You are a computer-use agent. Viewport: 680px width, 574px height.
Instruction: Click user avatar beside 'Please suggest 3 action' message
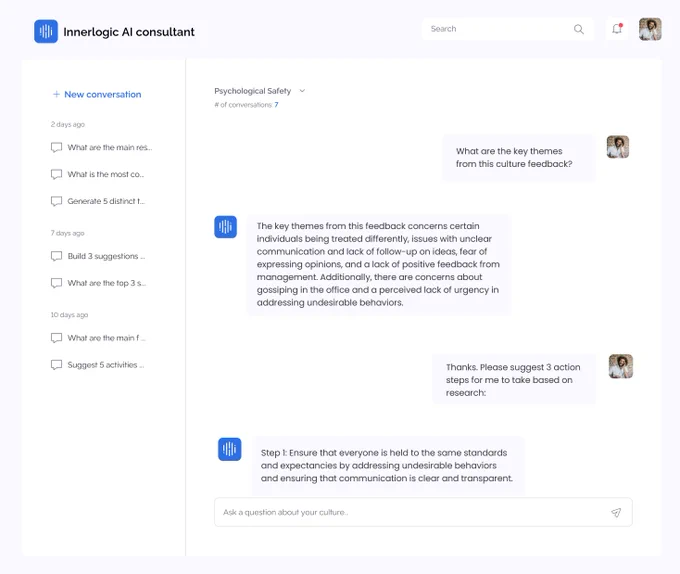621,366
